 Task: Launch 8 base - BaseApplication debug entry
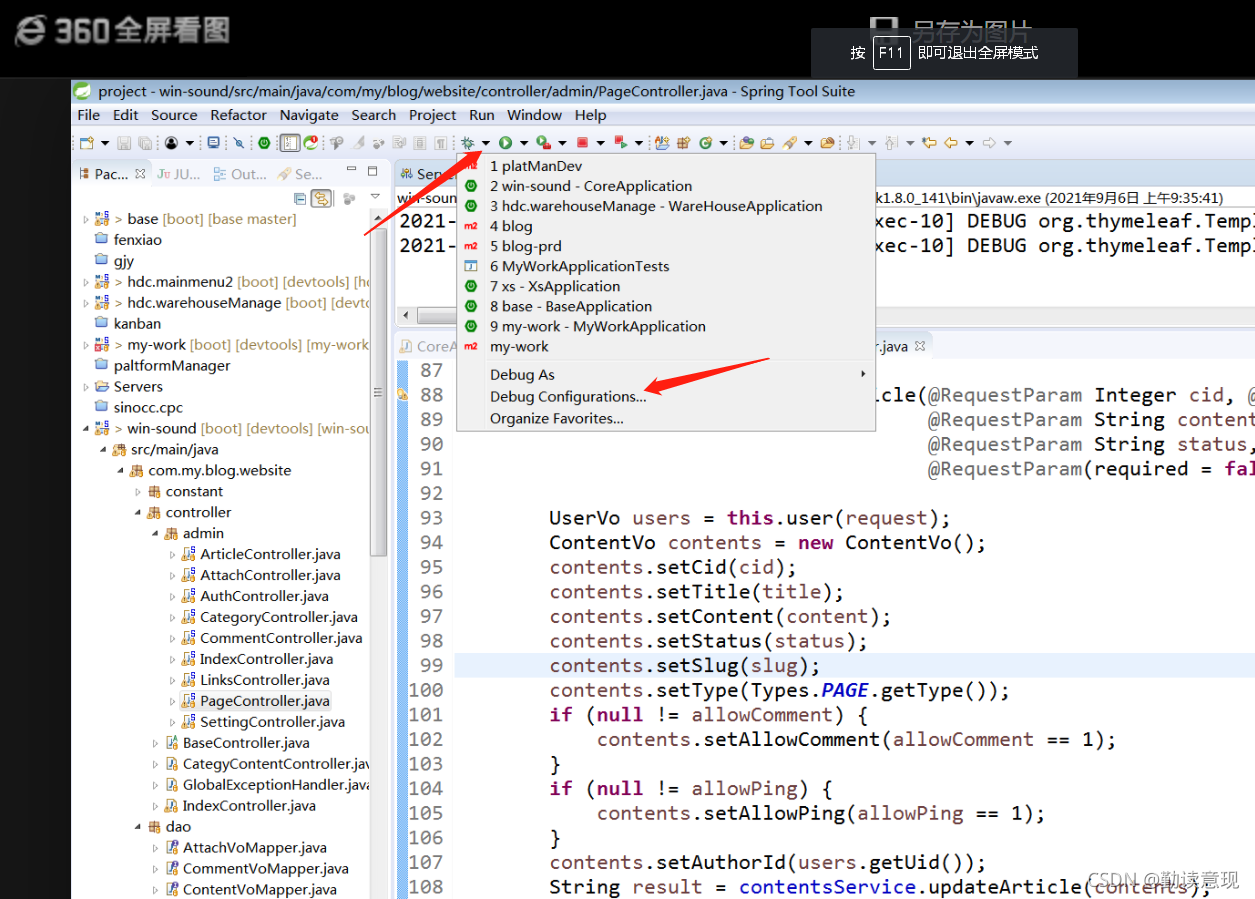[666, 306]
